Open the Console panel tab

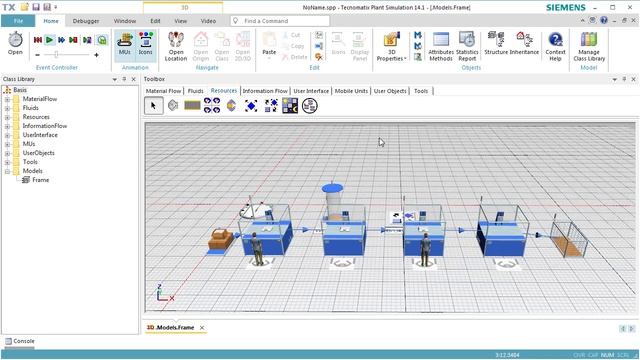coord(20,341)
